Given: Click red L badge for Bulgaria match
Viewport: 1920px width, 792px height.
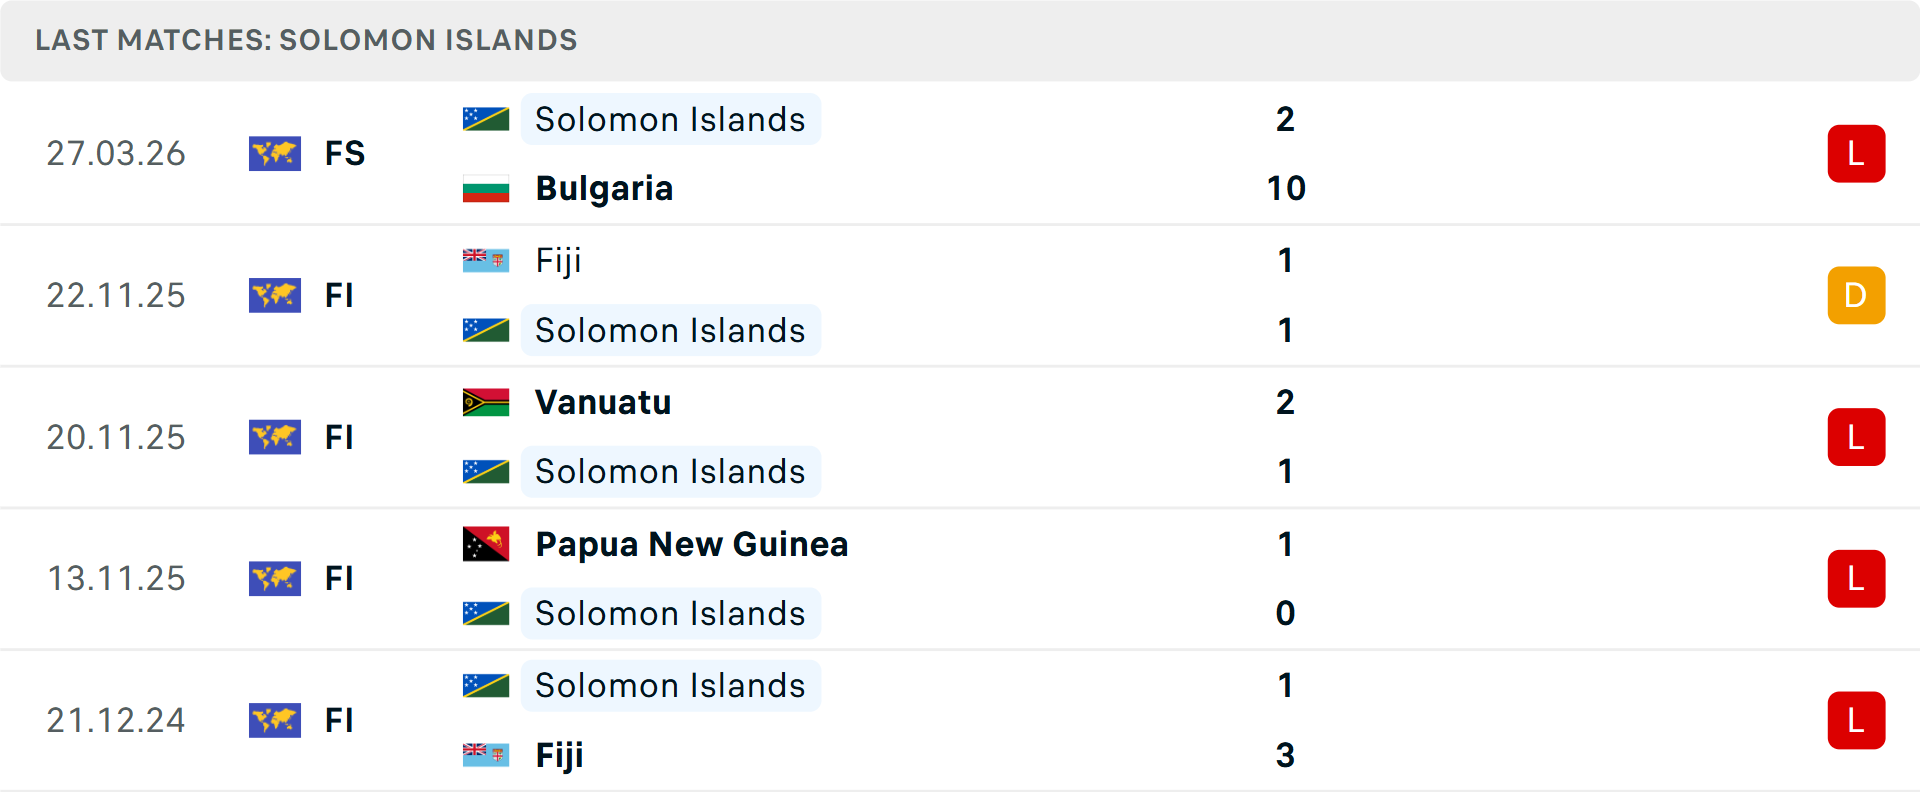Looking at the screenshot, I should pos(1856,154).
